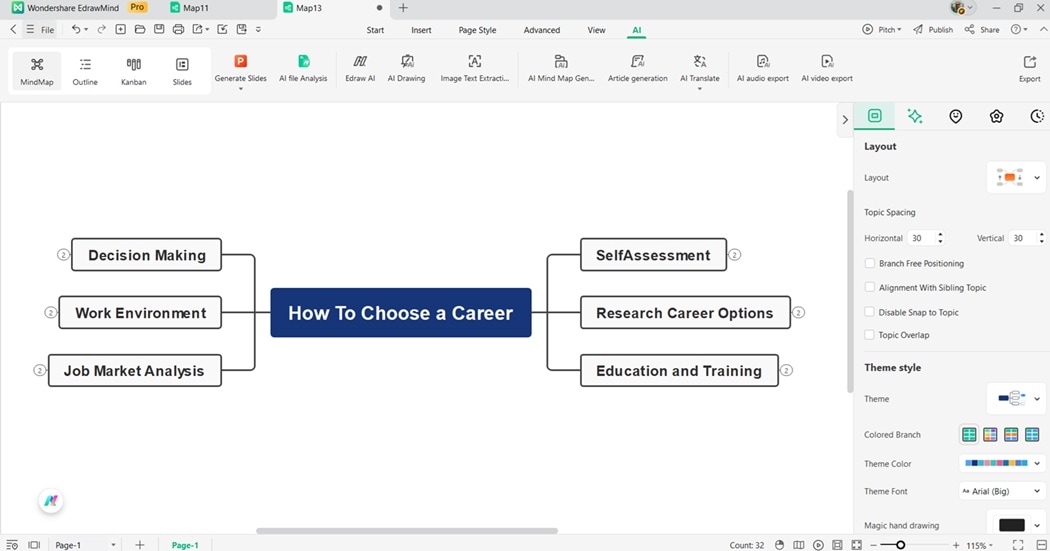Enable Branch Free Positioning checkbox

click(x=869, y=263)
